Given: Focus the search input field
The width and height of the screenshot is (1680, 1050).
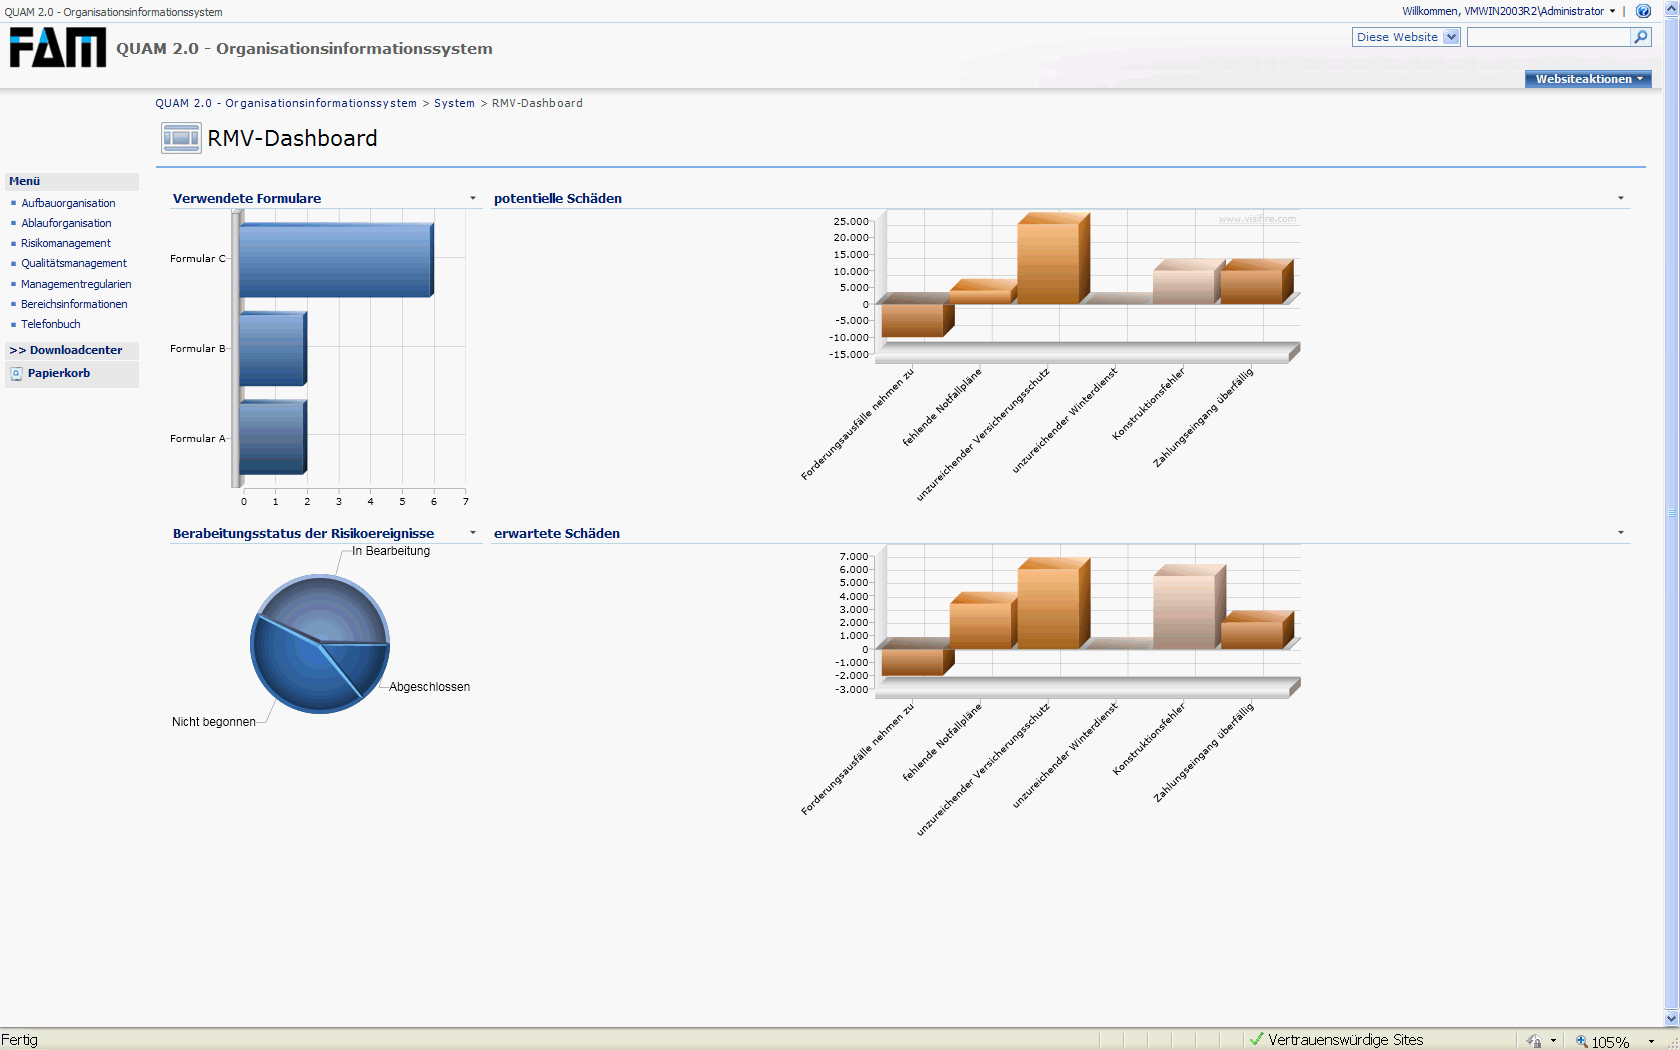Looking at the screenshot, I should (x=1548, y=37).
